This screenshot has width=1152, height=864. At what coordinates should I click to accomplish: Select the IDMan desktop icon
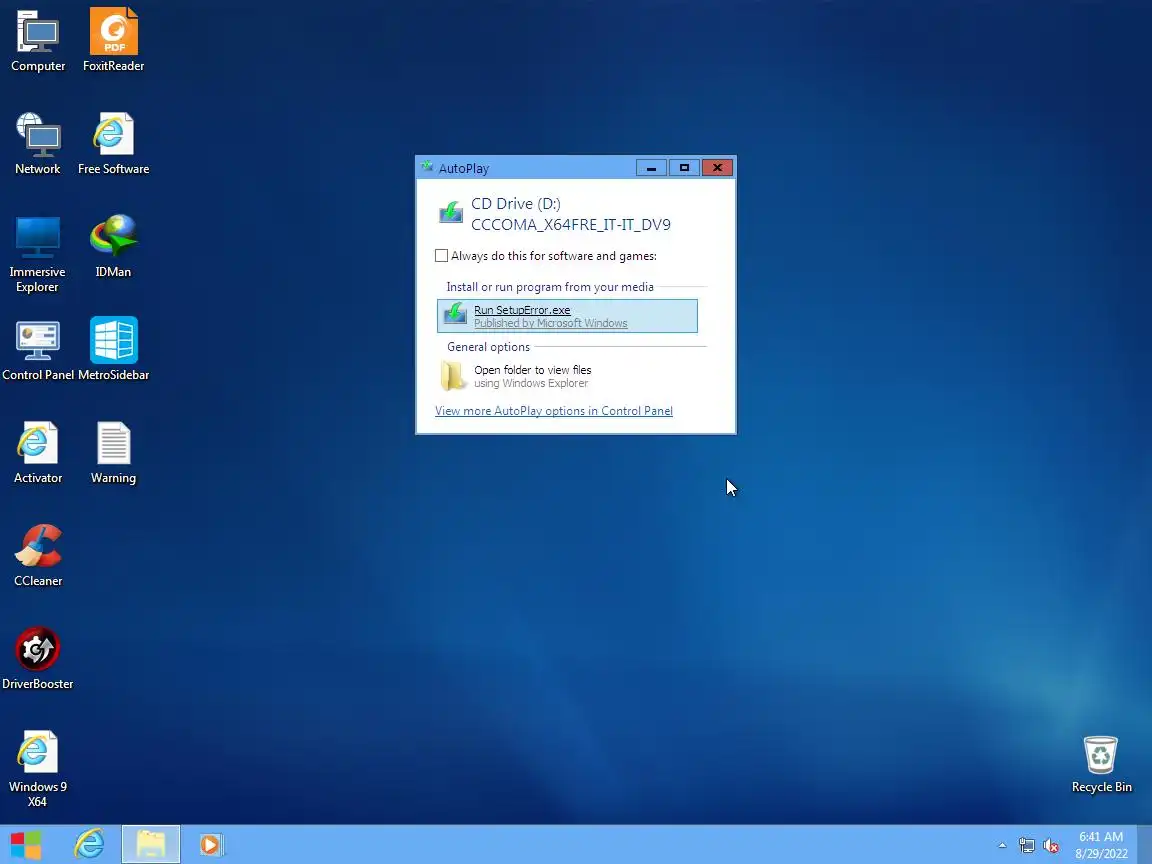tap(113, 247)
